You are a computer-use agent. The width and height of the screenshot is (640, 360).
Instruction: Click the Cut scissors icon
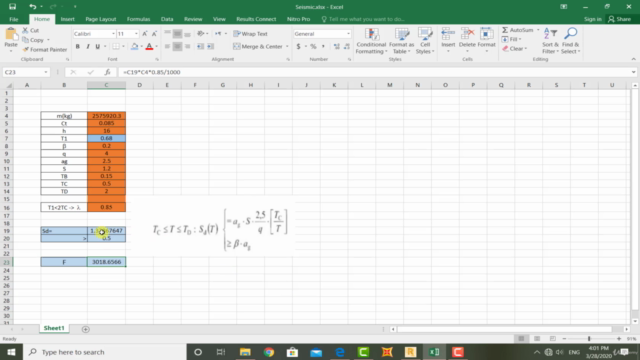click(26, 30)
